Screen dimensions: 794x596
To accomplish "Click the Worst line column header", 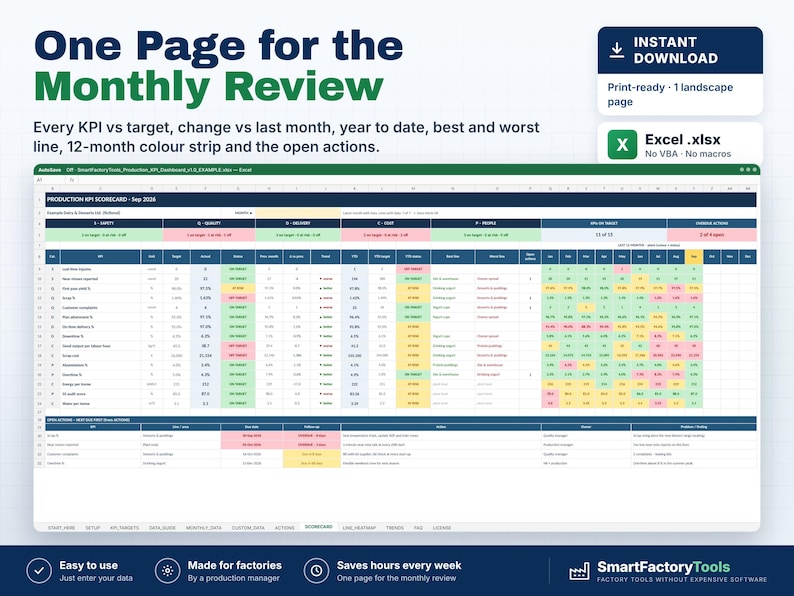I will click(x=497, y=257).
